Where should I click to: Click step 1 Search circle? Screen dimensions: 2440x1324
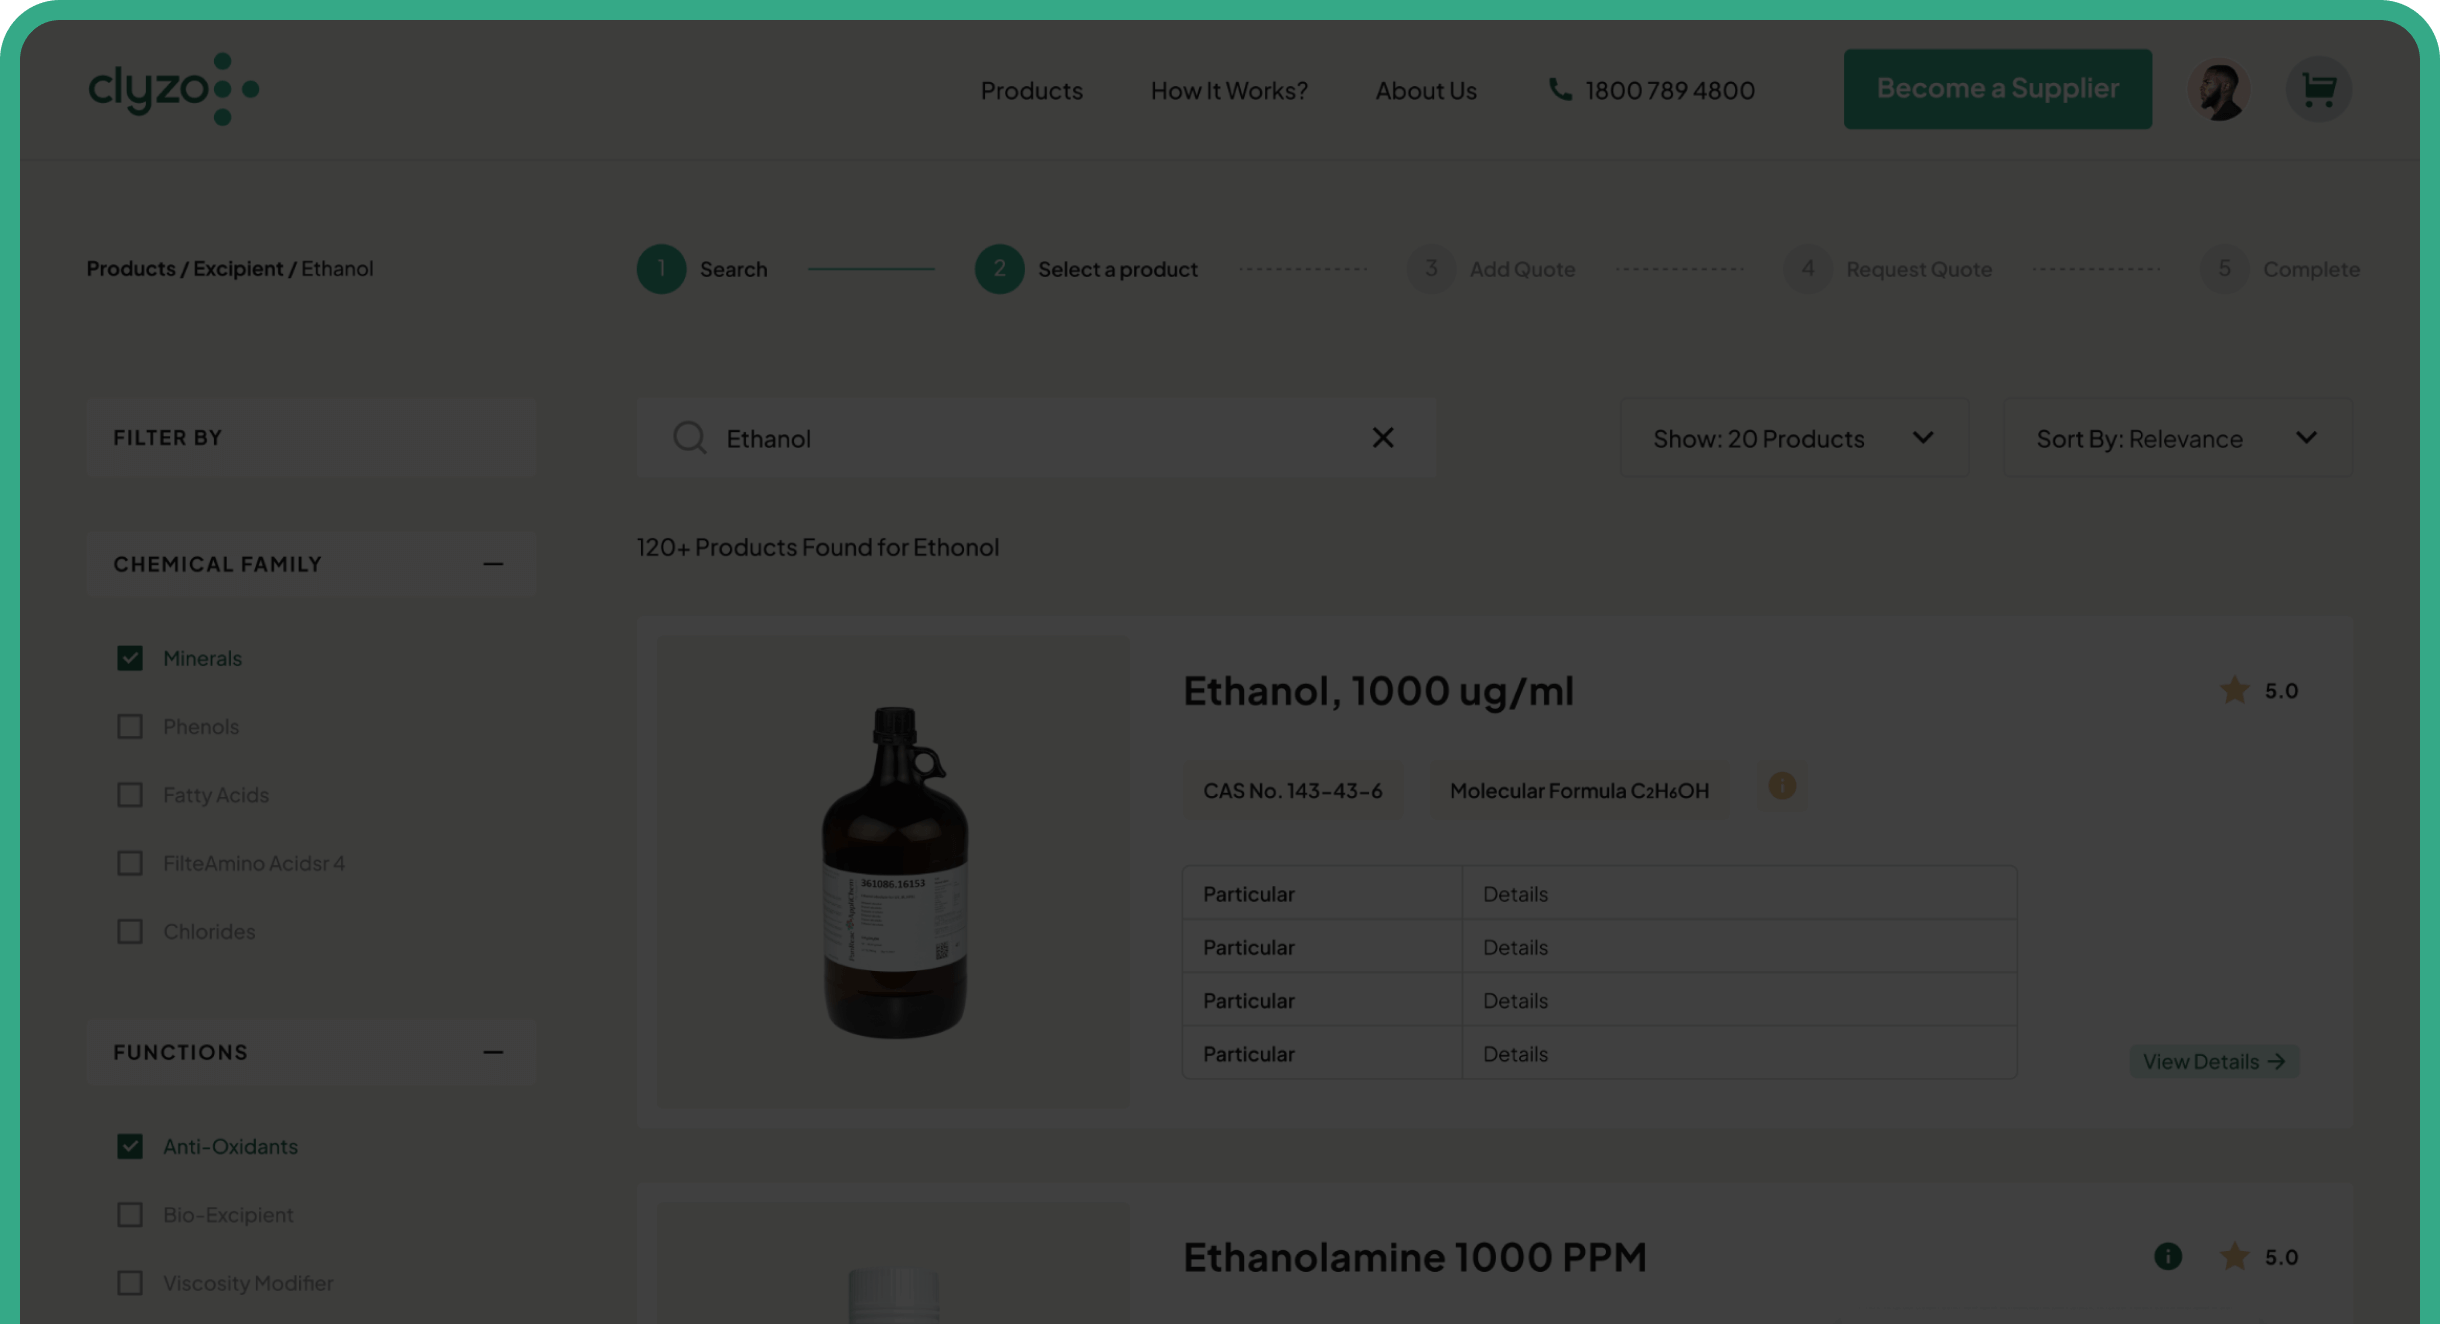[661, 269]
